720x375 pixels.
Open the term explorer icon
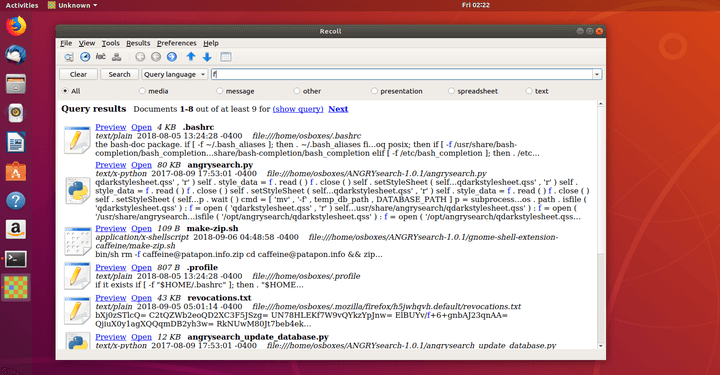click(101, 57)
